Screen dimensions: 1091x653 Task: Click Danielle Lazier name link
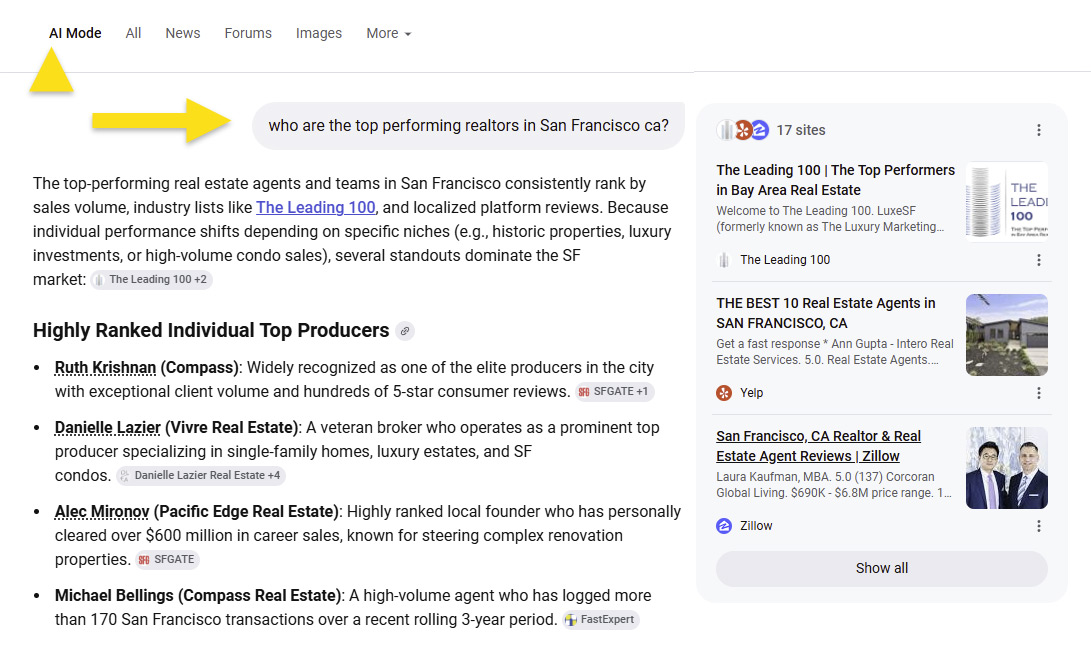[108, 428]
